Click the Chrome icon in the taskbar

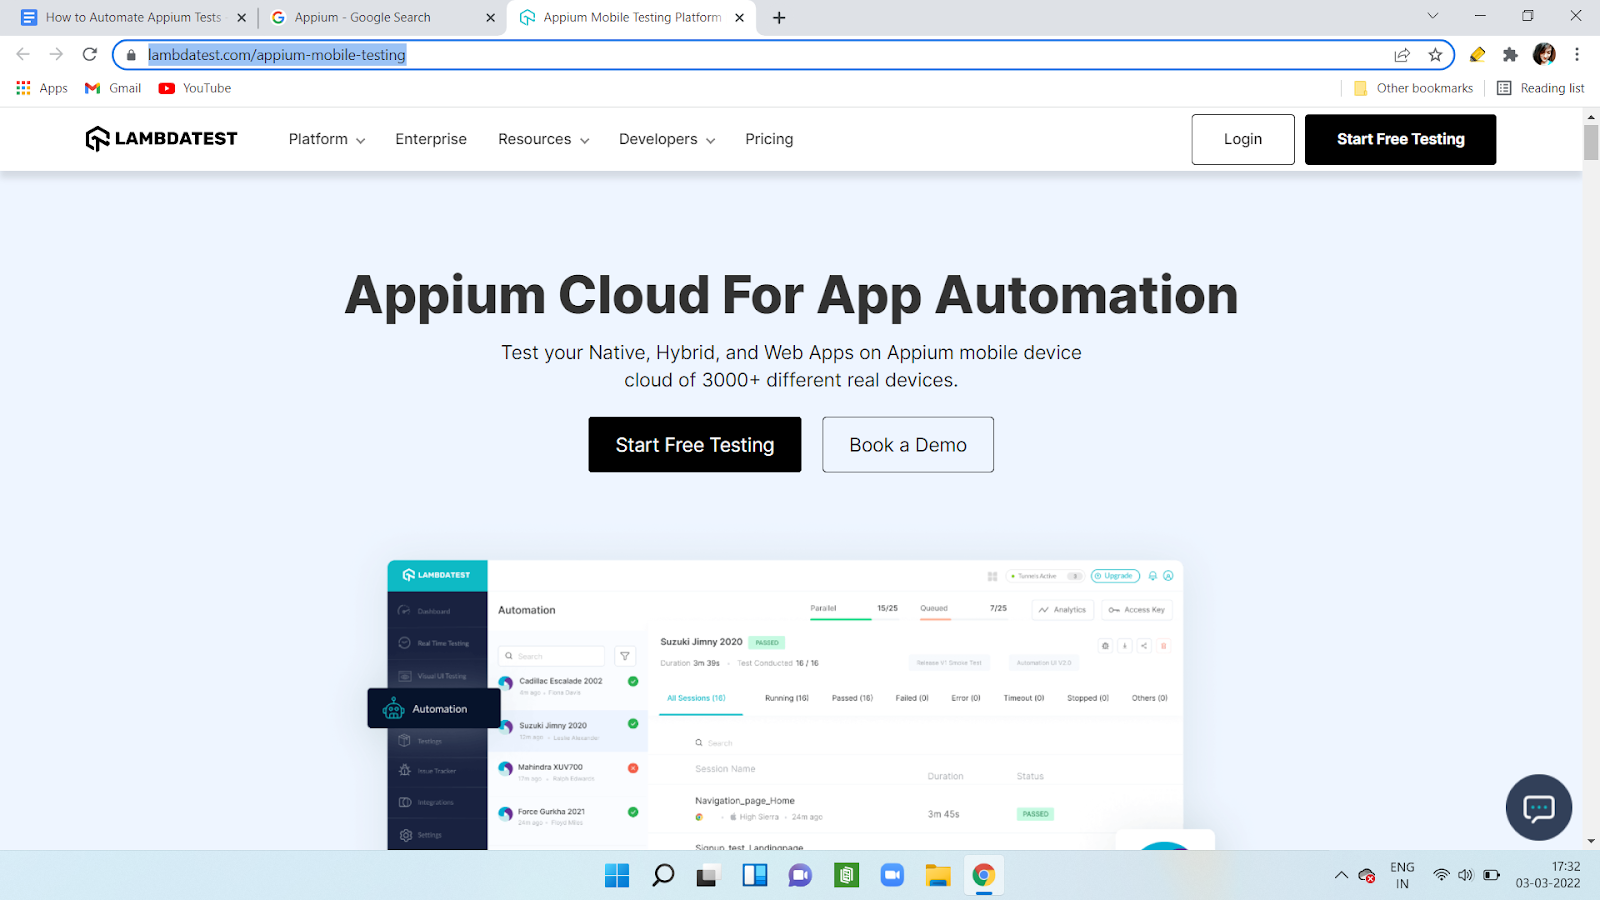[x=984, y=876]
